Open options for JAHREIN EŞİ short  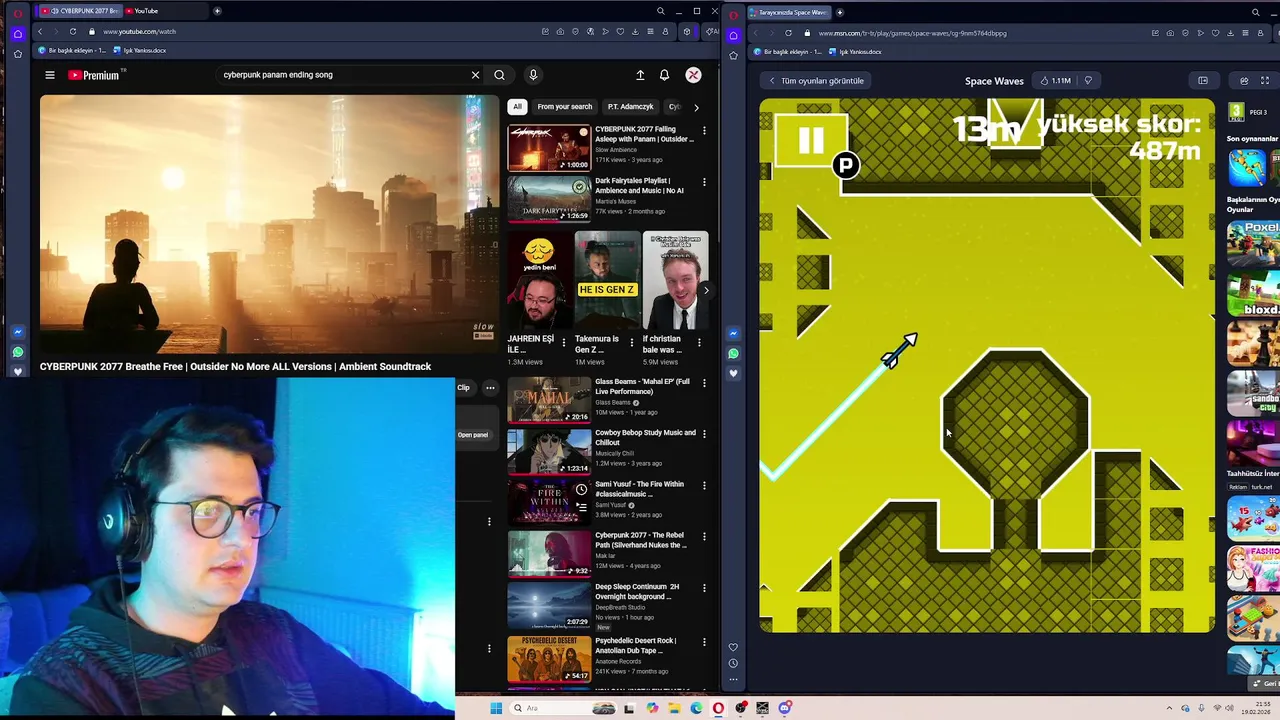point(563,342)
